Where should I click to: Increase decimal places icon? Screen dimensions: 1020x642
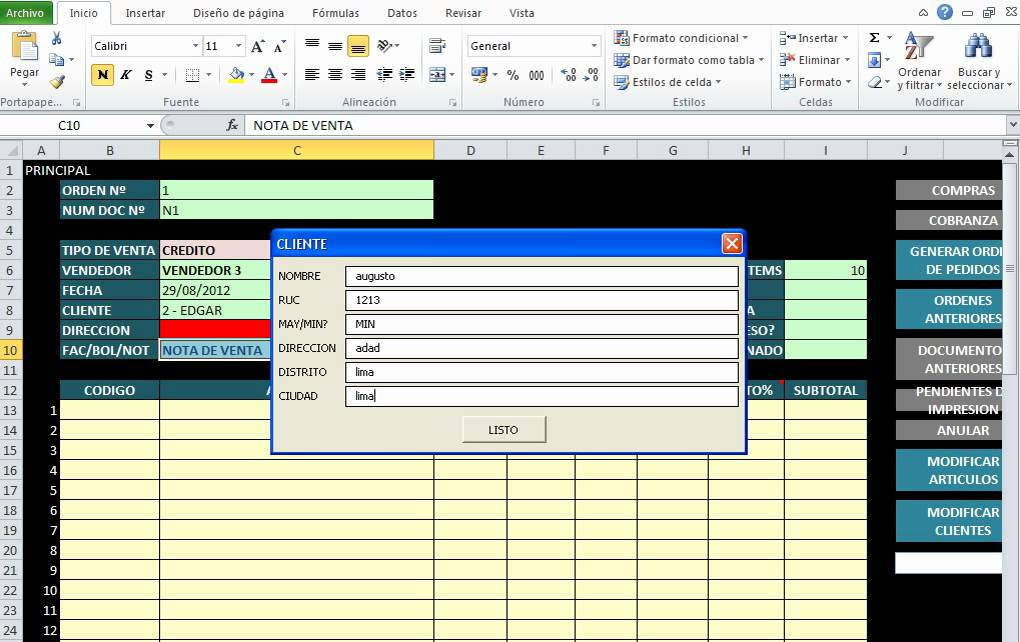click(x=569, y=75)
